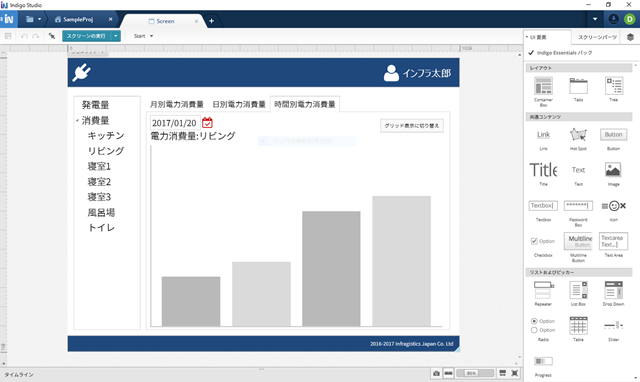Open the red calendar picker icon

pyautogui.click(x=207, y=122)
